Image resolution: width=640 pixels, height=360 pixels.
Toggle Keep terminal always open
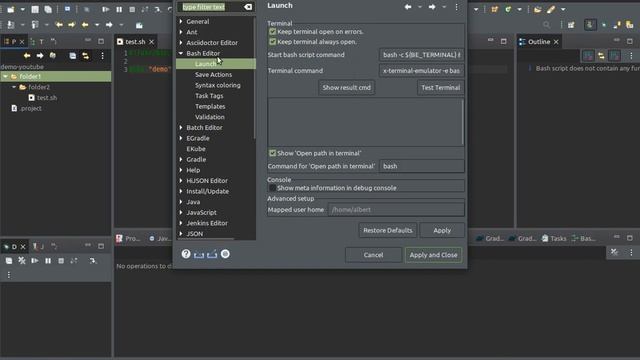pyautogui.click(x=272, y=42)
